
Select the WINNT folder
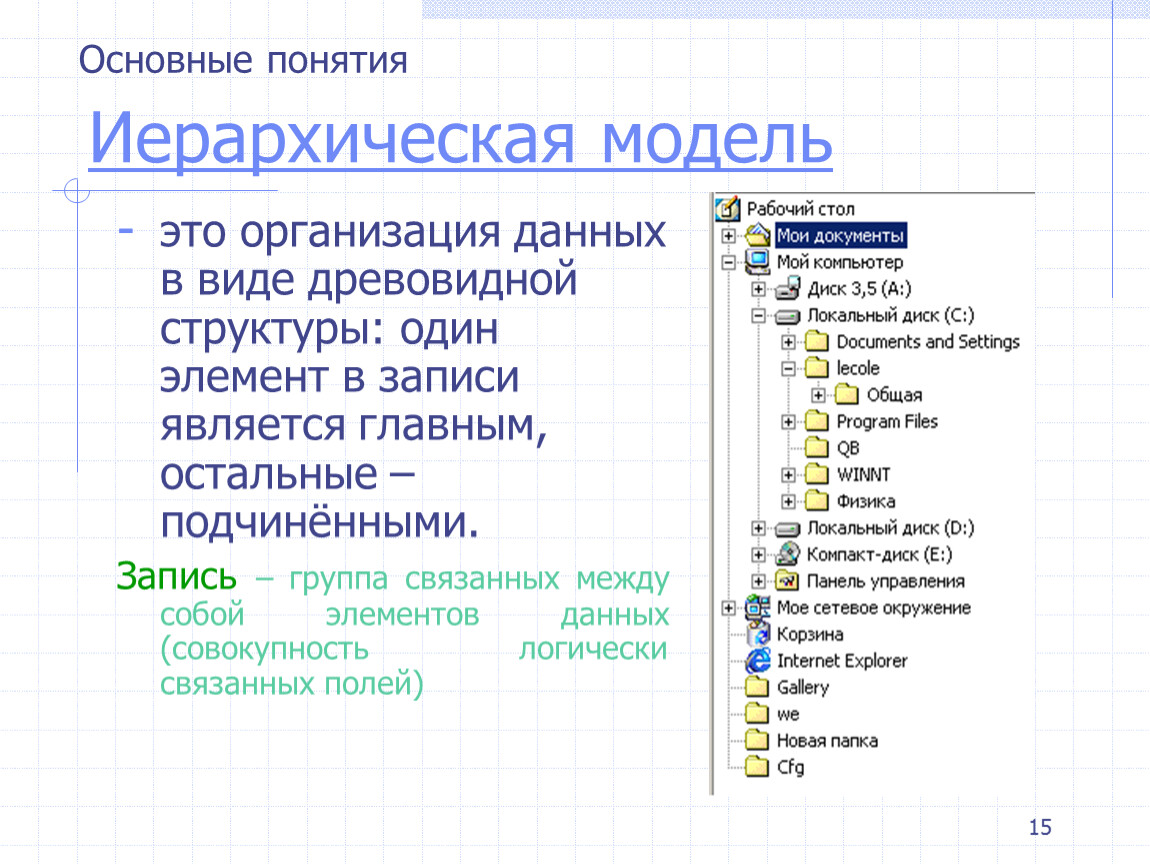(862, 474)
